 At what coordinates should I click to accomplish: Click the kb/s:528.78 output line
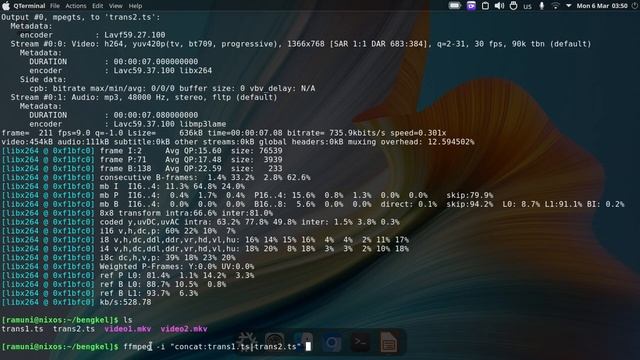tap(125, 302)
